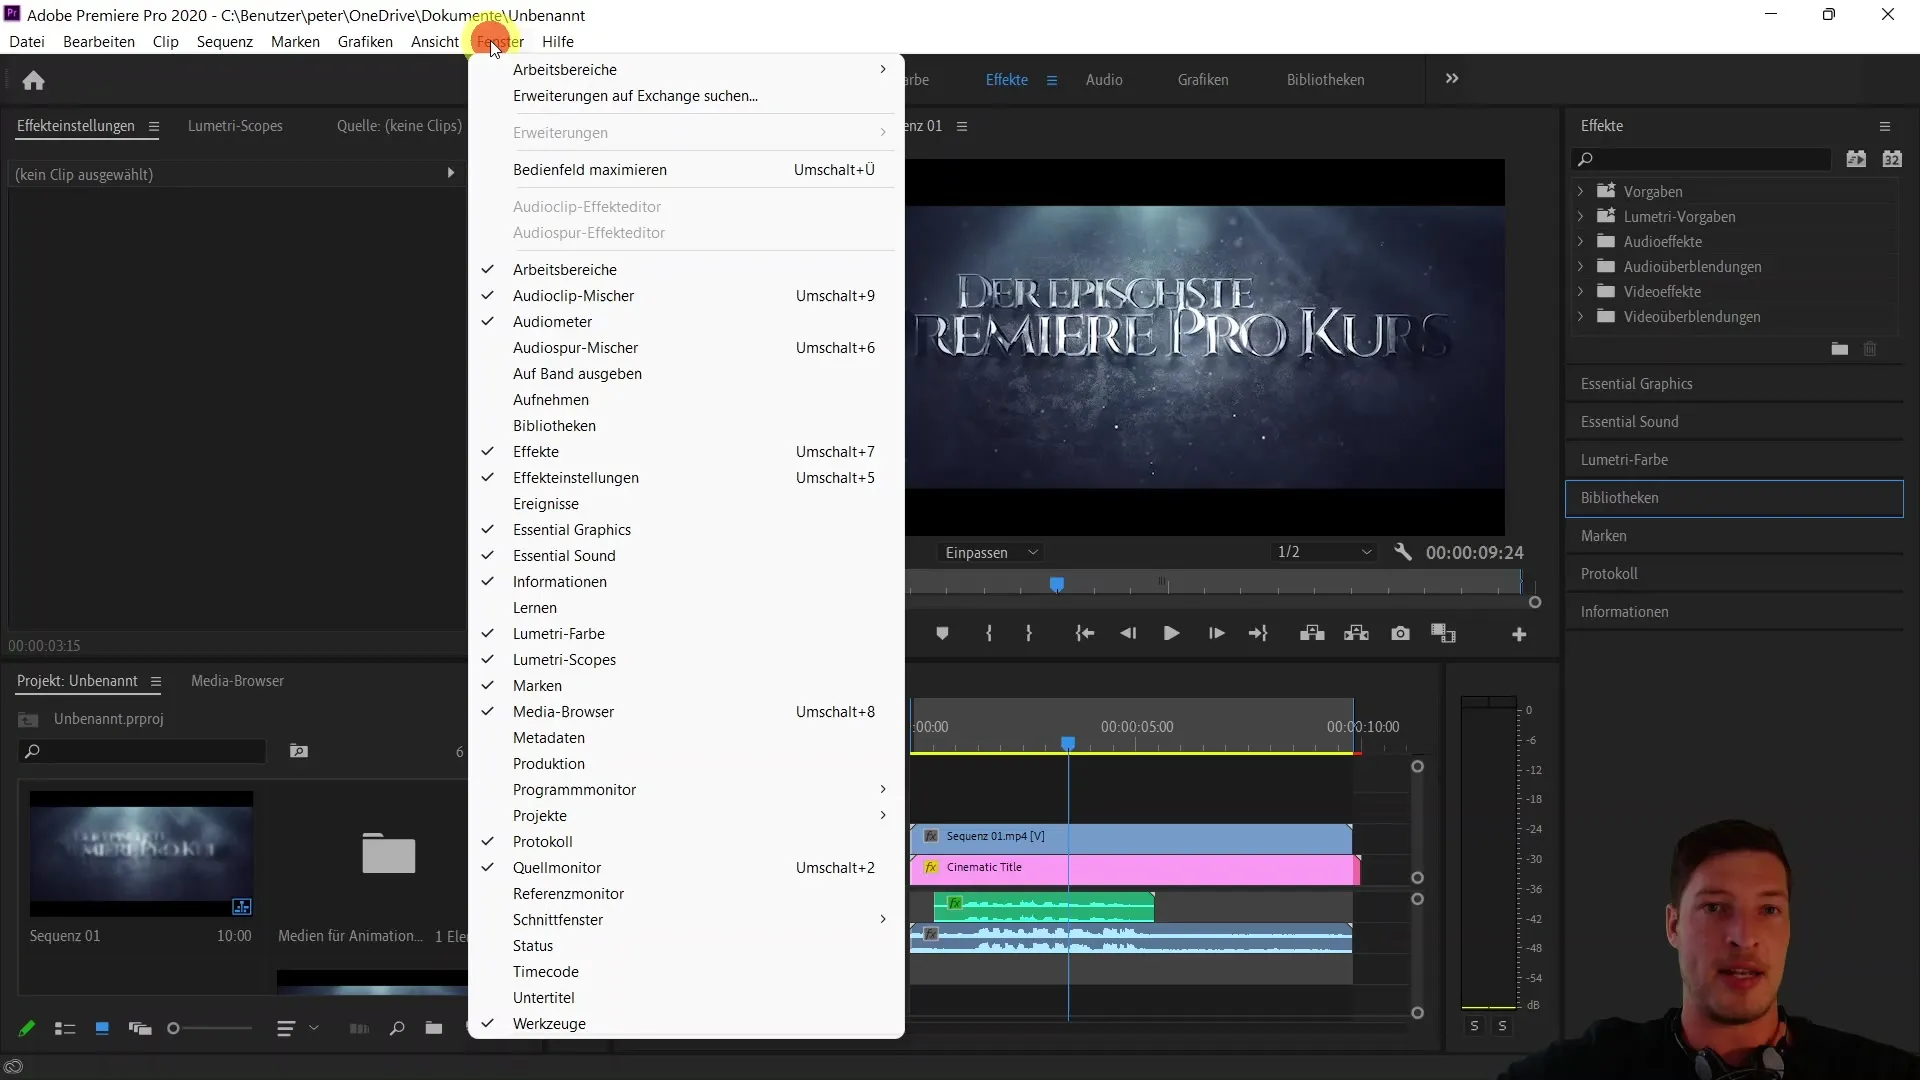
Task: Click Einpassen dropdown in program monitor
Action: coord(988,551)
